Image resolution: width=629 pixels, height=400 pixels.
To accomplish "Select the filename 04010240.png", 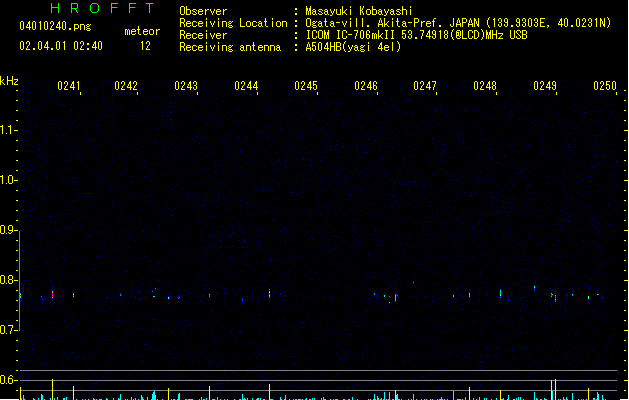I will (x=55, y=26).
